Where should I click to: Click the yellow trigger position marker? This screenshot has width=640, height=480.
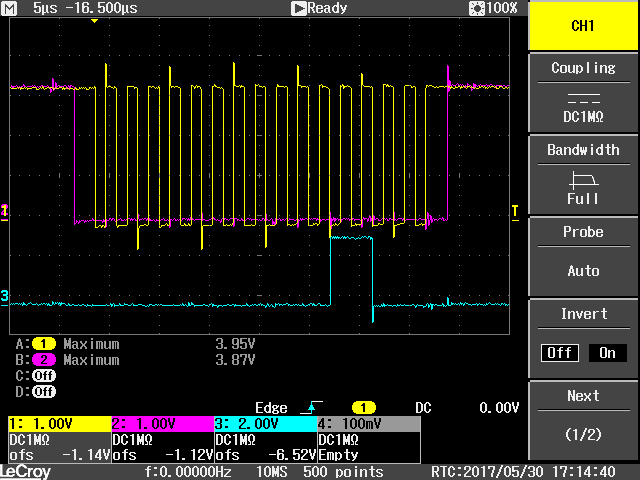point(94,21)
